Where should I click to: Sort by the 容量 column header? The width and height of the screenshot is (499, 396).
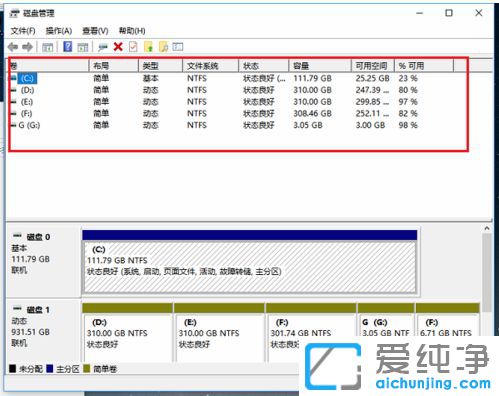(320, 66)
